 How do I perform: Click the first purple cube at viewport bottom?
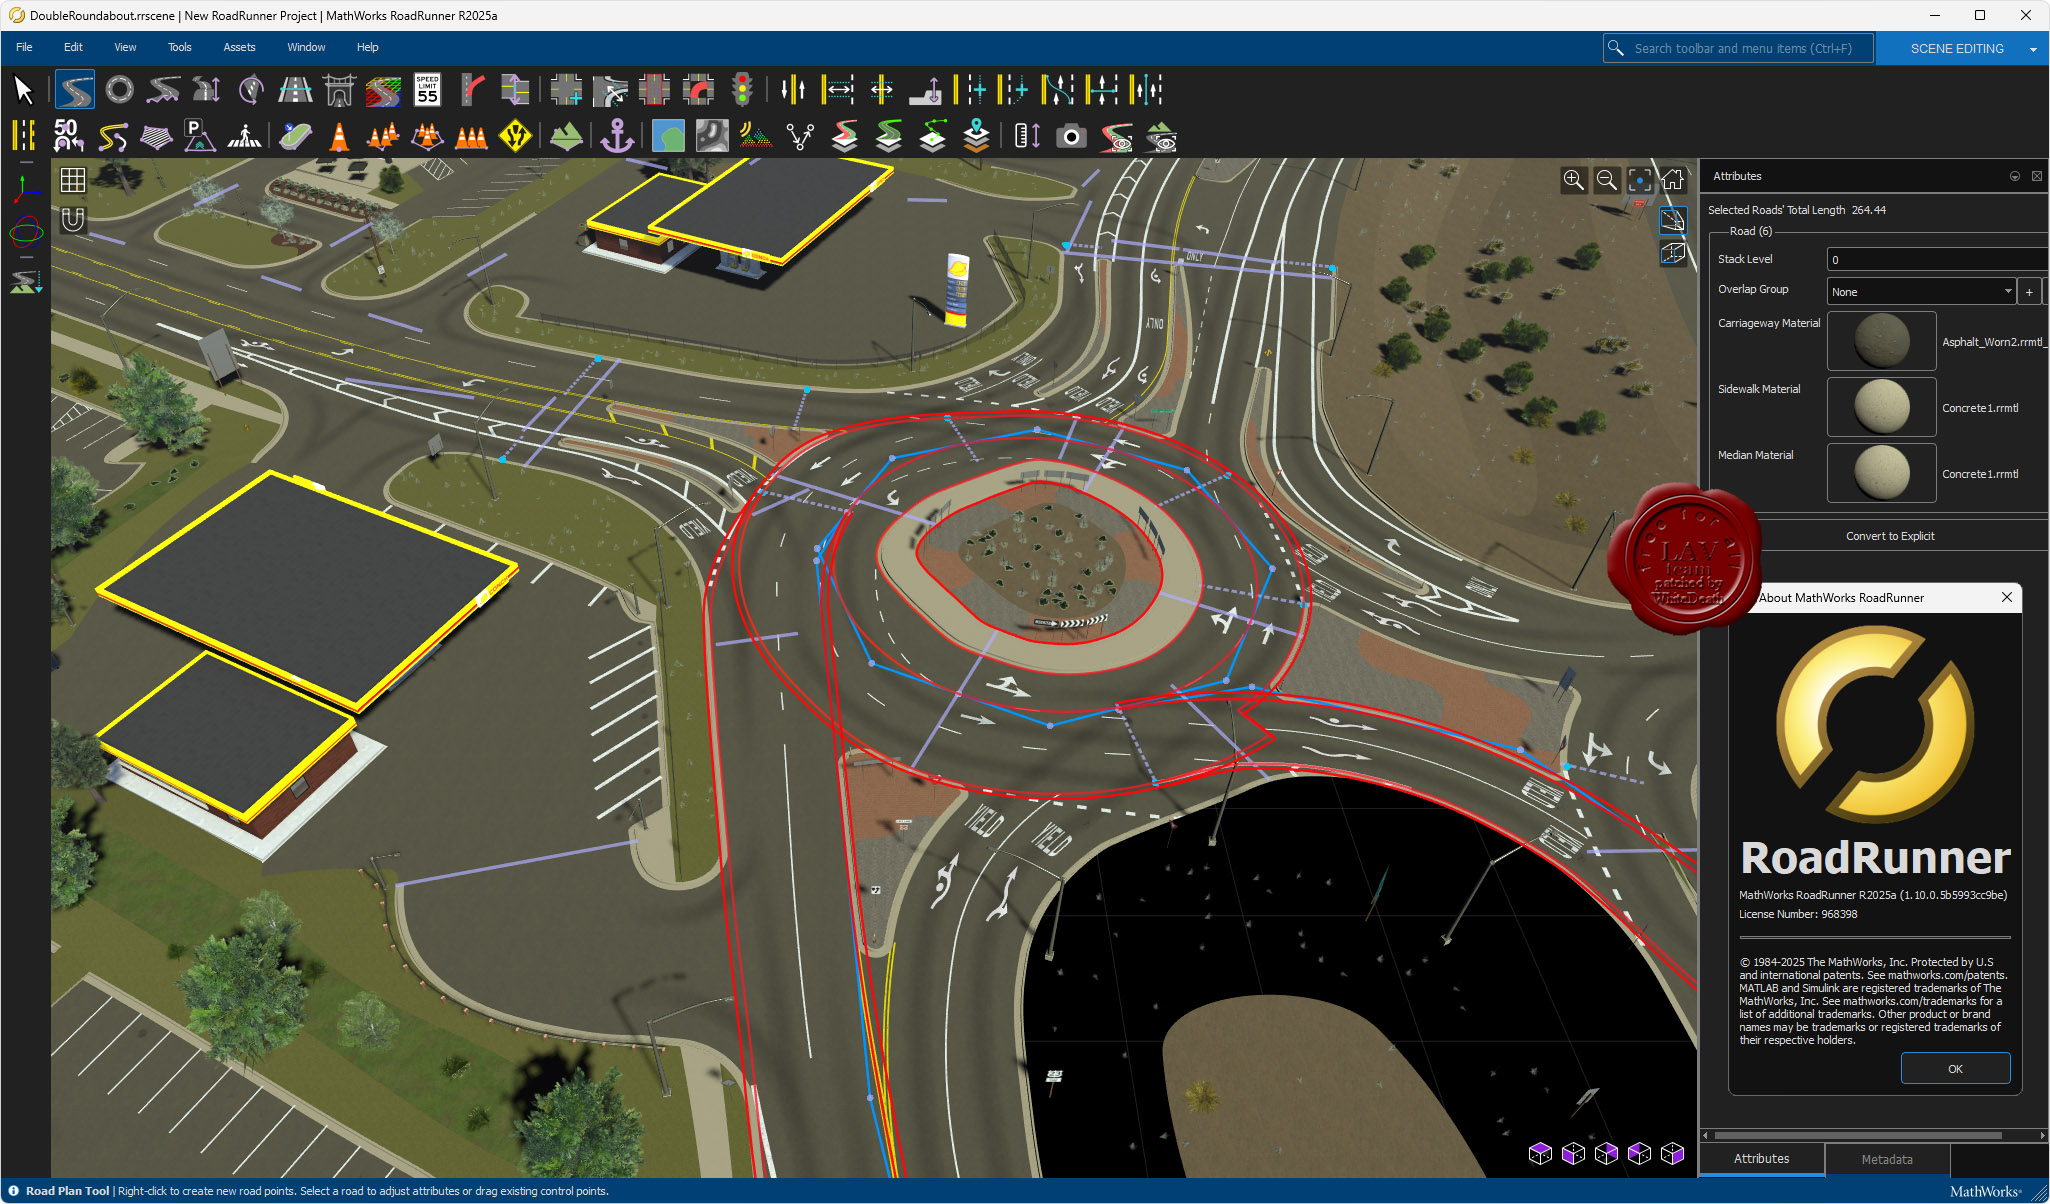click(x=1540, y=1153)
